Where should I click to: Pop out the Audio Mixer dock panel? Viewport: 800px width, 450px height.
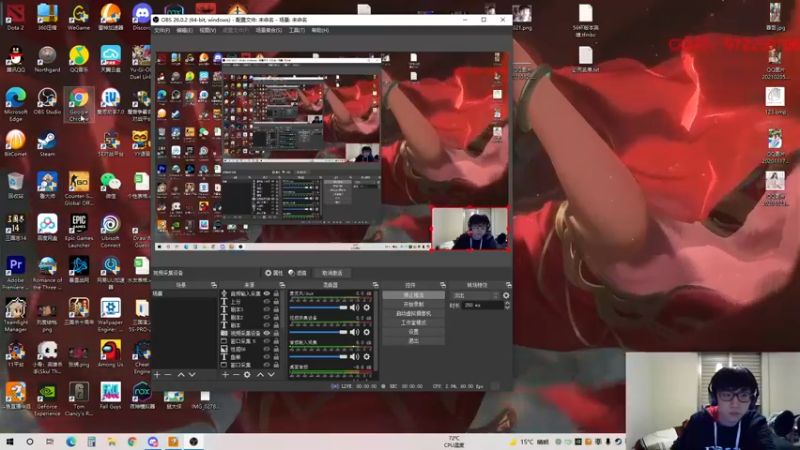click(x=376, y=285)
